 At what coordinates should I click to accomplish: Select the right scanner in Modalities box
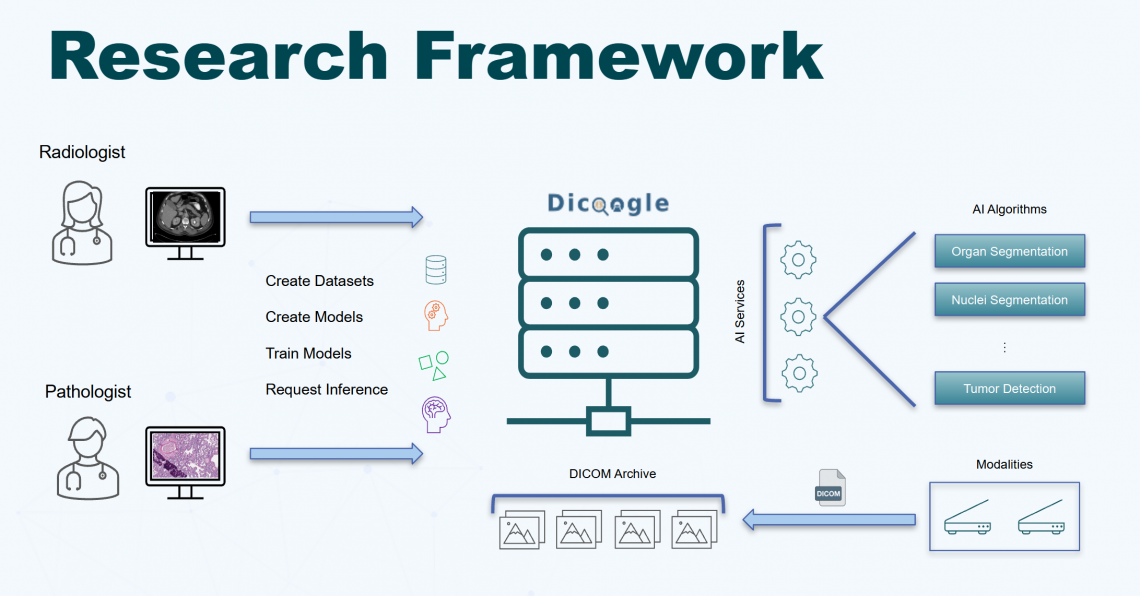click(x=1042, y=518)
